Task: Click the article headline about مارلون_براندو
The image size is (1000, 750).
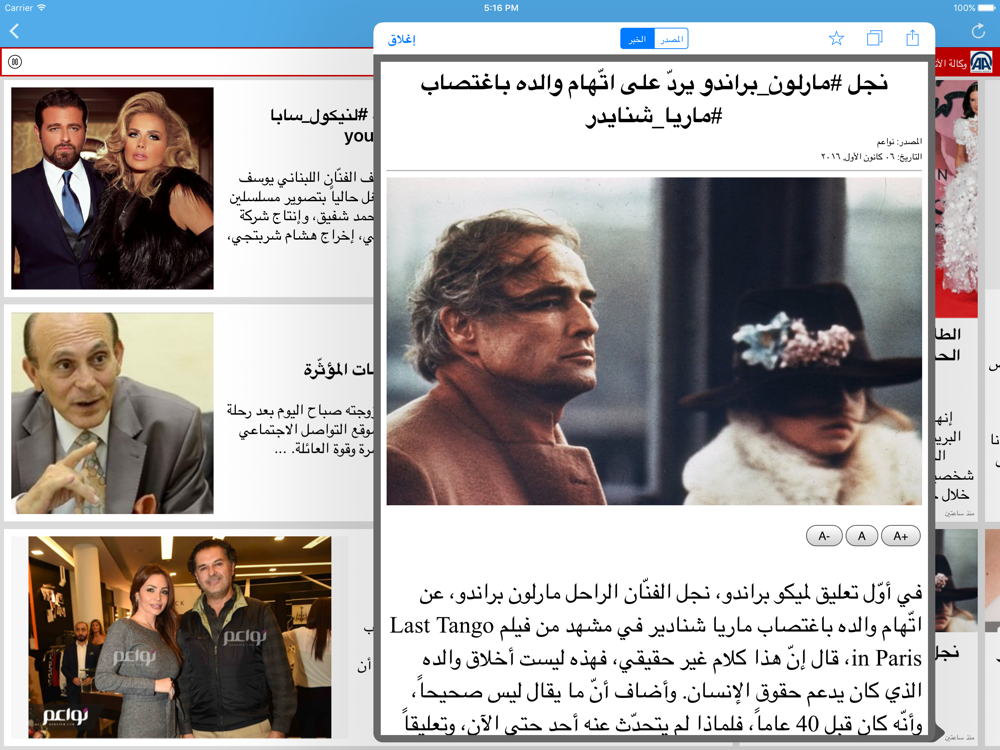Action: point(654,100)
